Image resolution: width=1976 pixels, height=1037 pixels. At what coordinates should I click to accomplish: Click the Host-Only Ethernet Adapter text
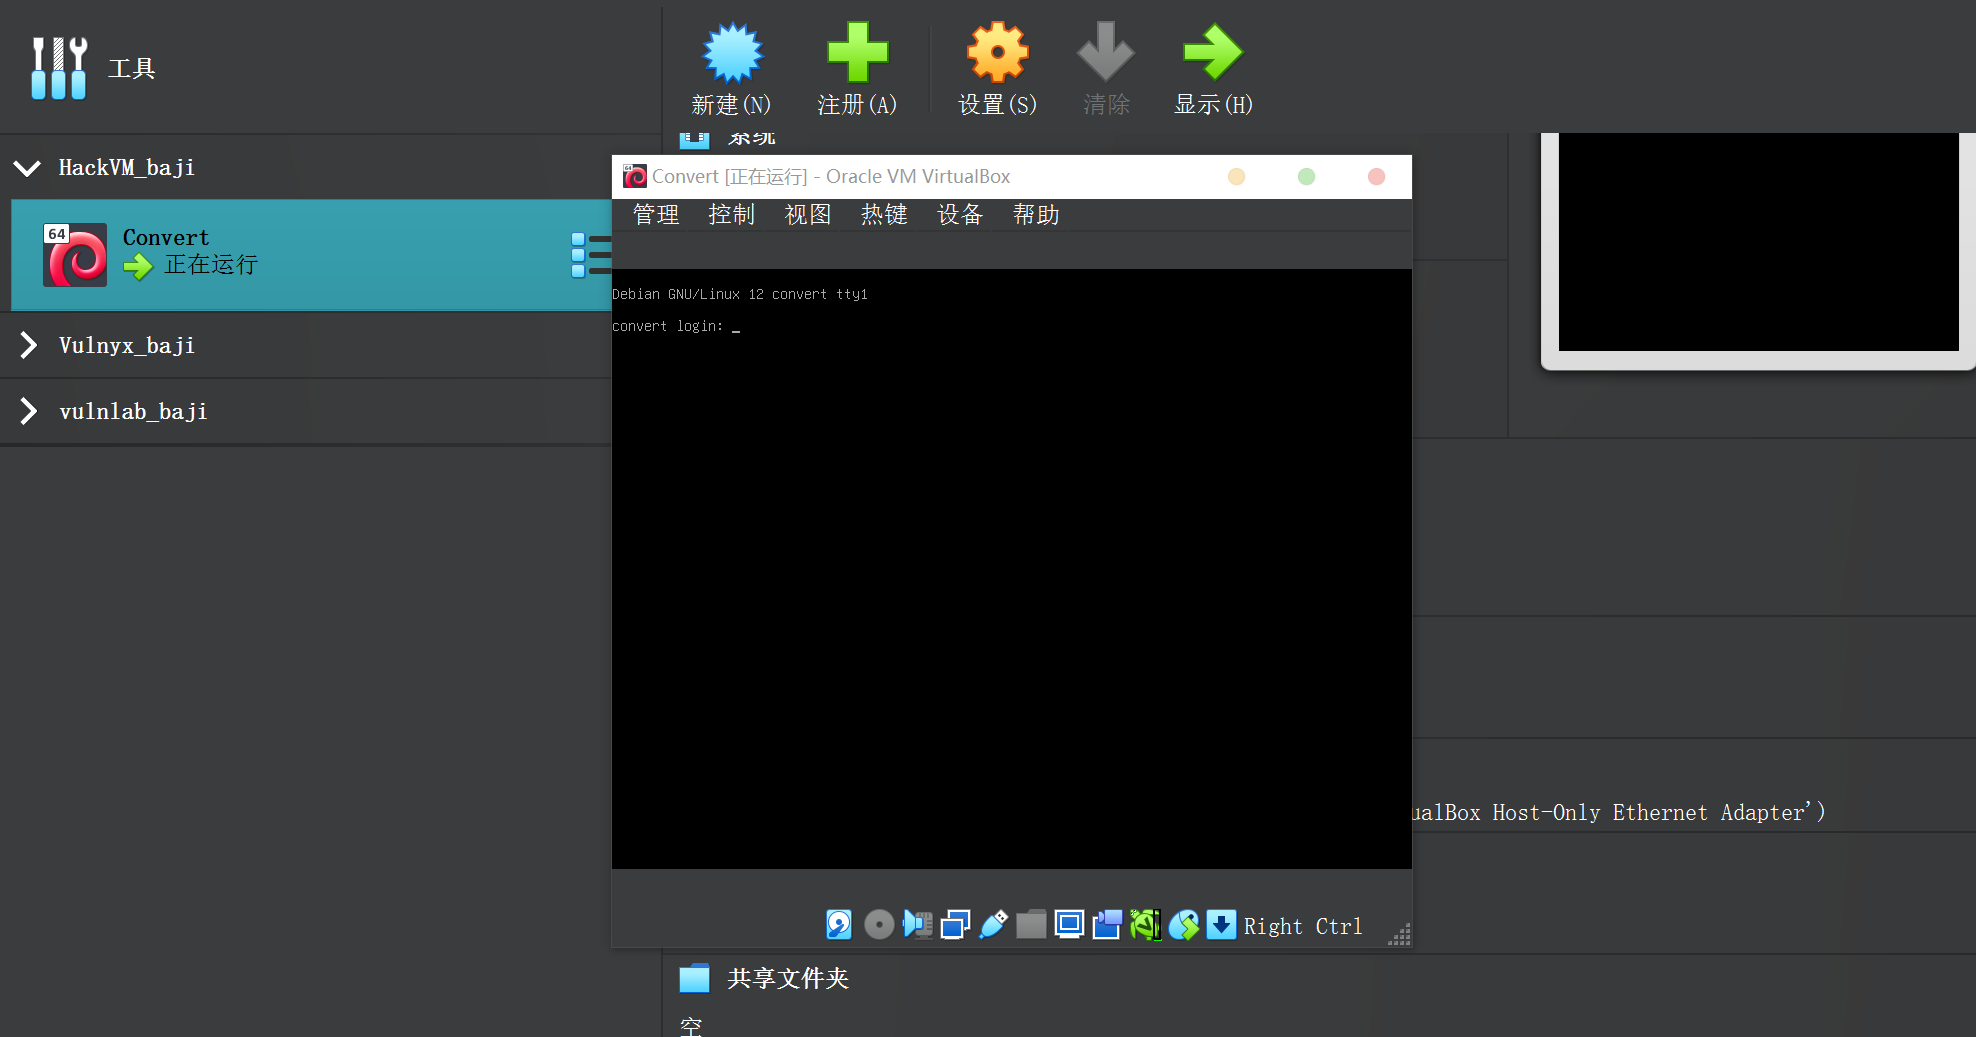[x=1619, y=813]
